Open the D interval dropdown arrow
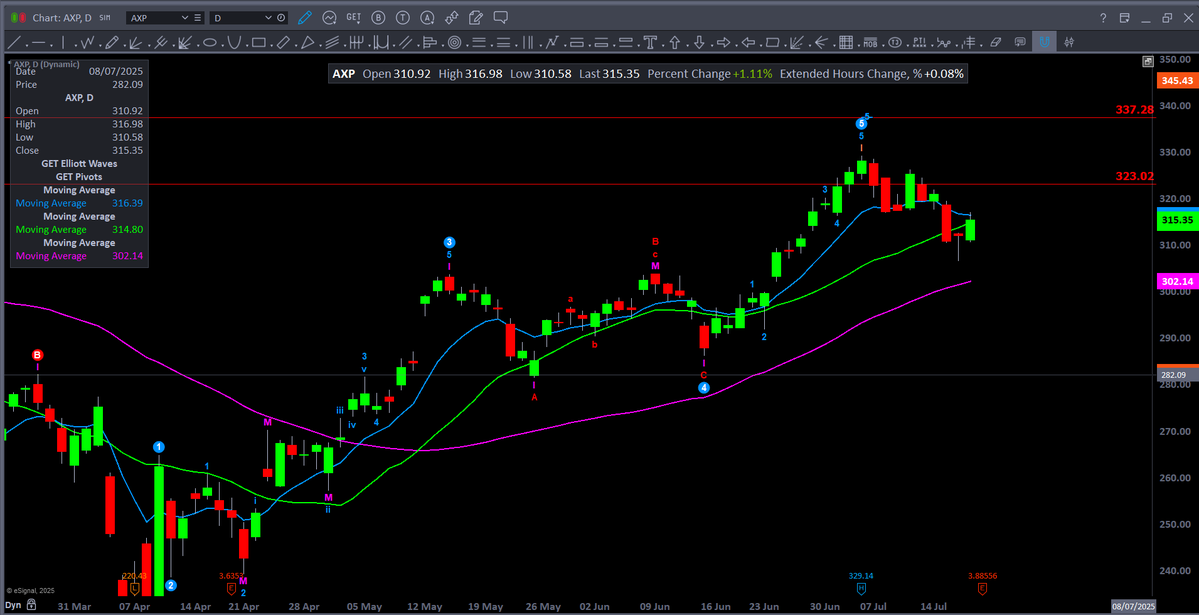Image resolution: width=1199 pixels, height=615 pixels. (268, 17)
